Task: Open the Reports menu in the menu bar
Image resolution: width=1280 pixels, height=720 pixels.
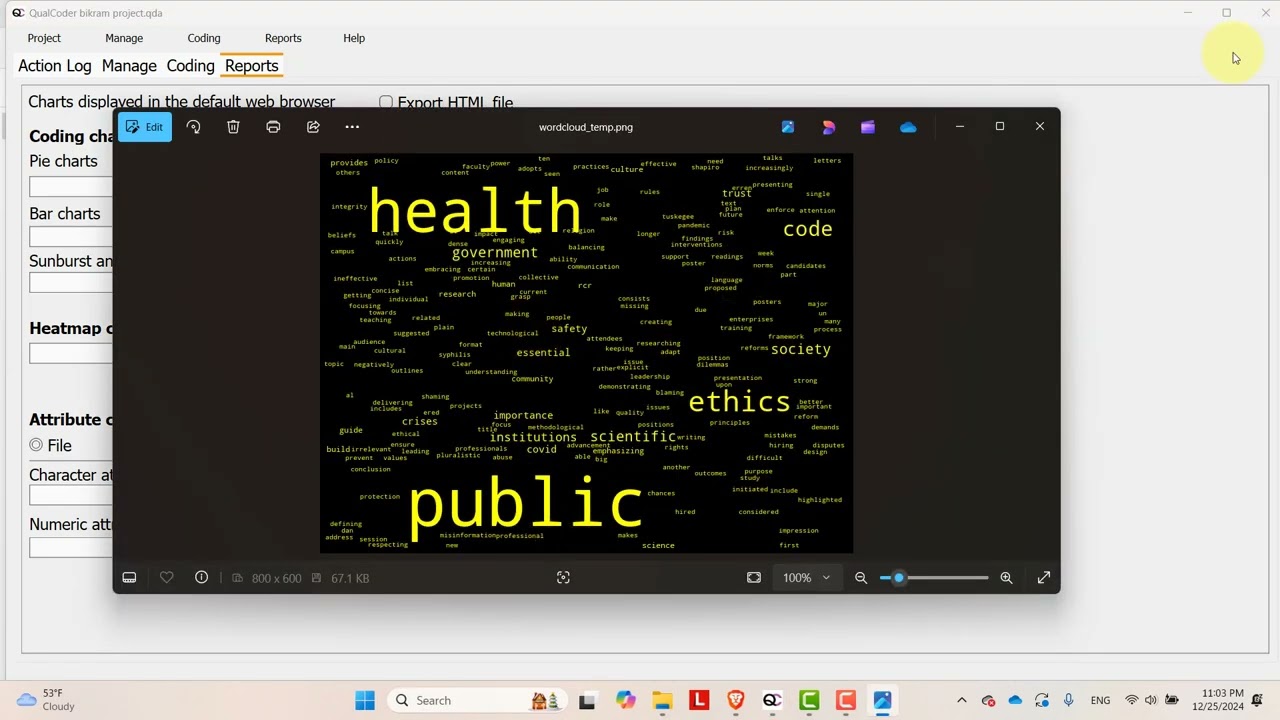Action: click(x=283, y=38)
